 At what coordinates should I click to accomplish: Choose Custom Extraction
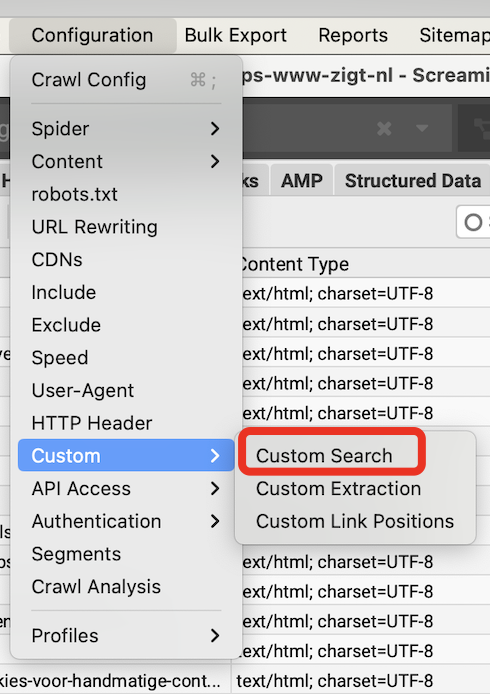pos(338,489)
